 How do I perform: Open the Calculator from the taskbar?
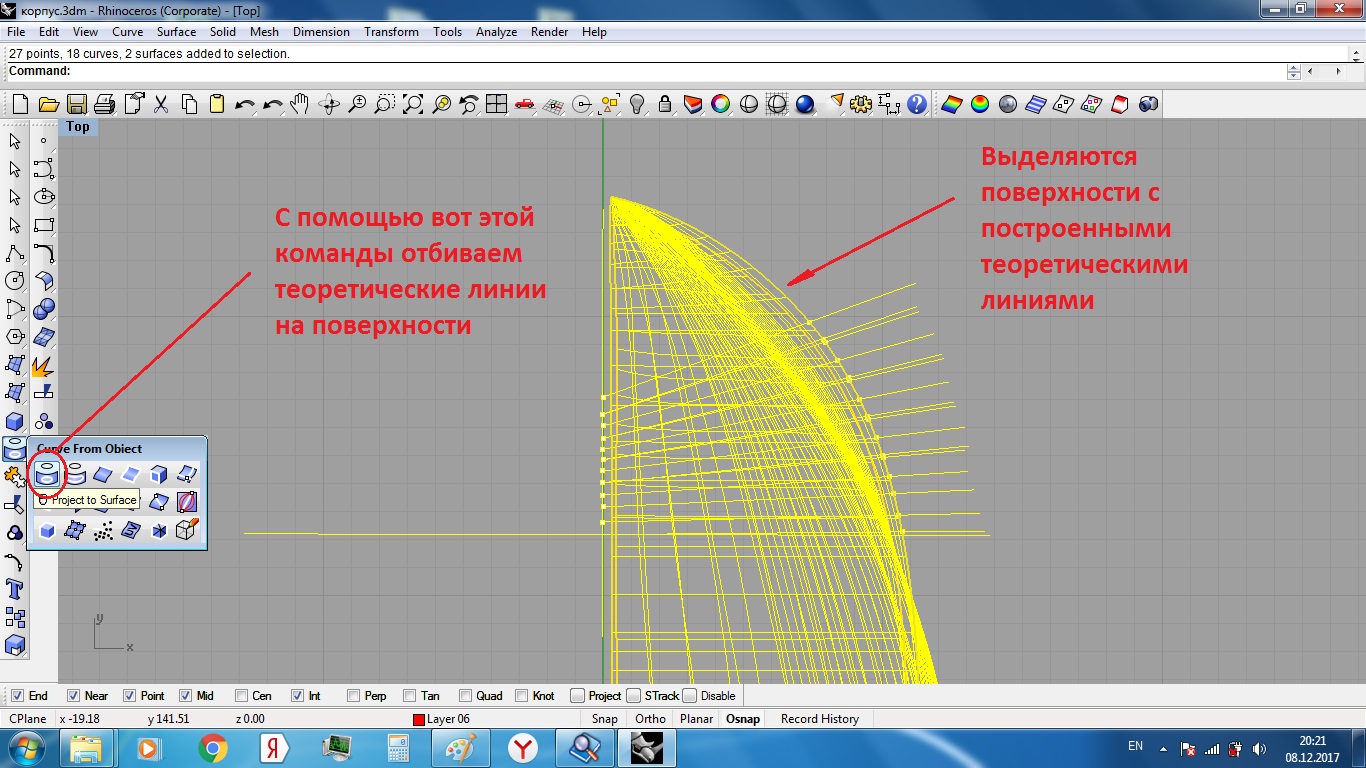[398, 748]
